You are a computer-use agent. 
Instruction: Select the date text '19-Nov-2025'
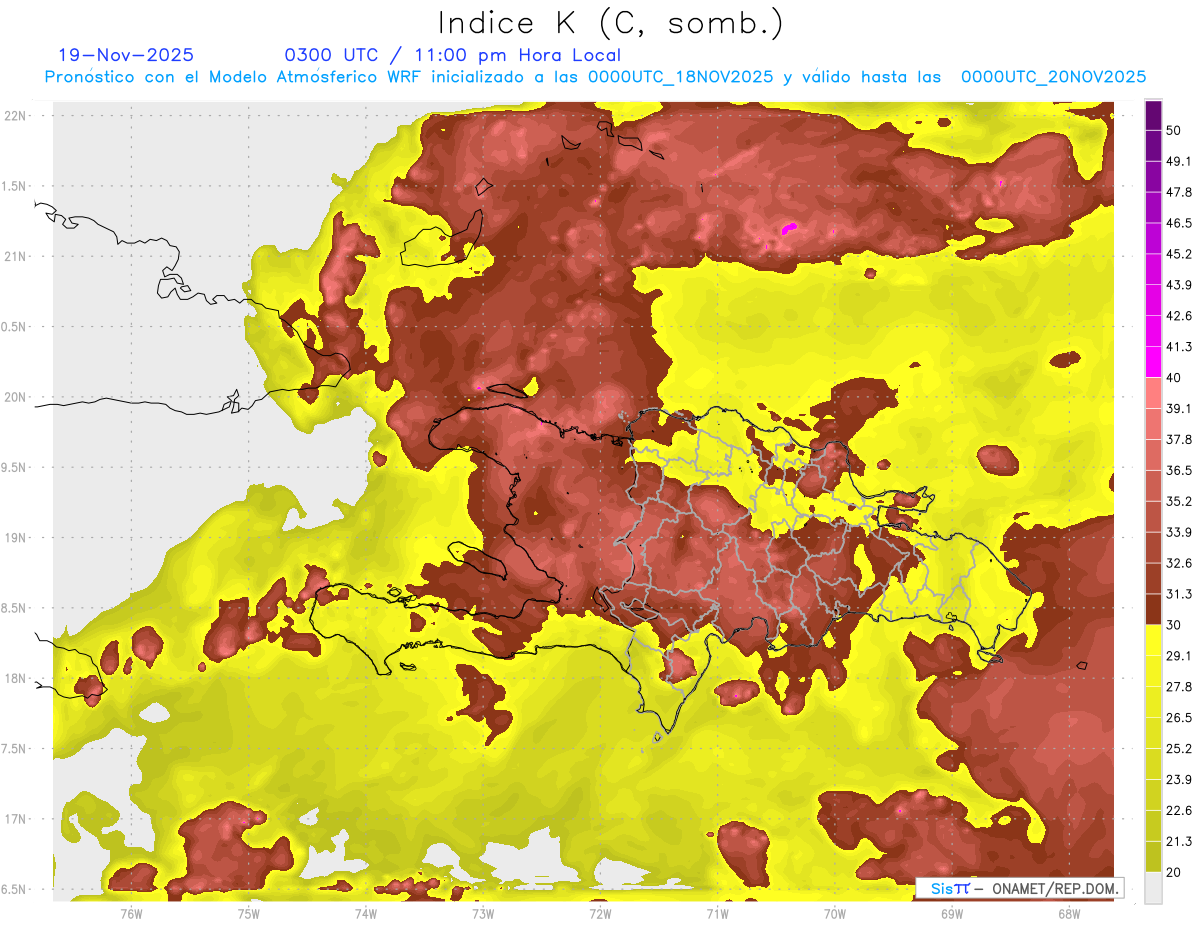point(126,55)
